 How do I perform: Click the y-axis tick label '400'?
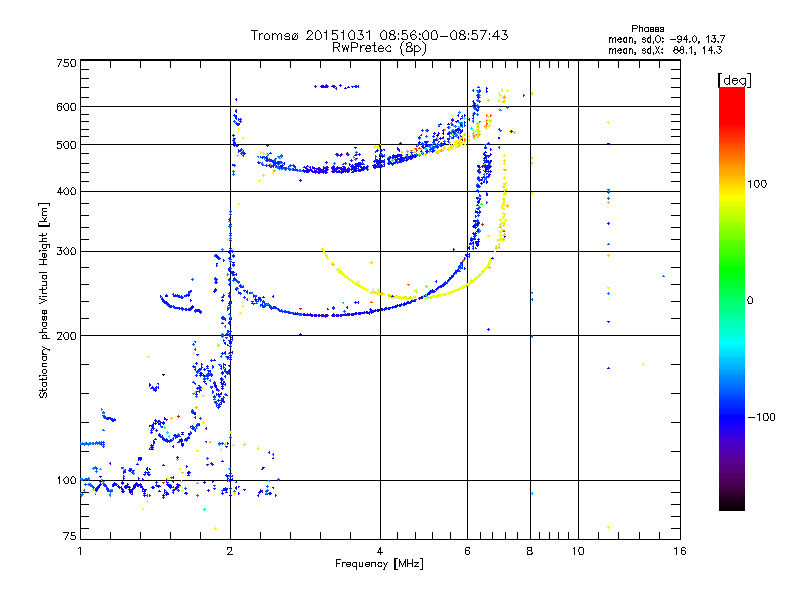[66, 192]
